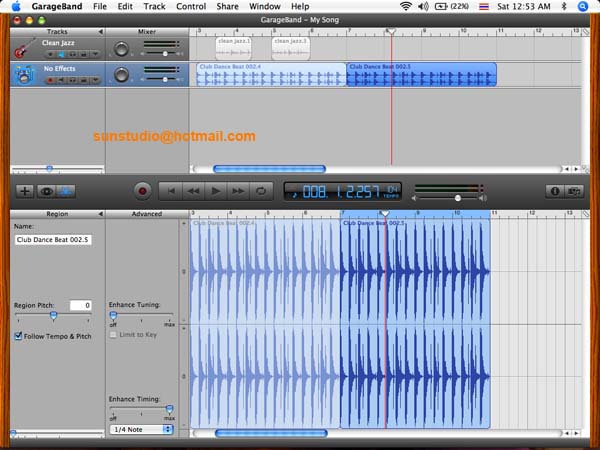This screenshot has height=450, width=600.
Task: Uncheck Follow Tempo & Pitch
Action: pos(18,336)
